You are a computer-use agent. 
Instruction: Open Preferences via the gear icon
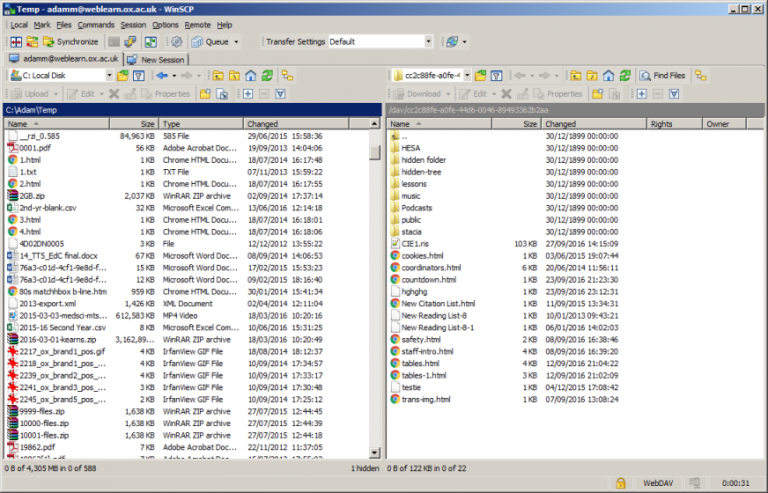click(177, 42)
